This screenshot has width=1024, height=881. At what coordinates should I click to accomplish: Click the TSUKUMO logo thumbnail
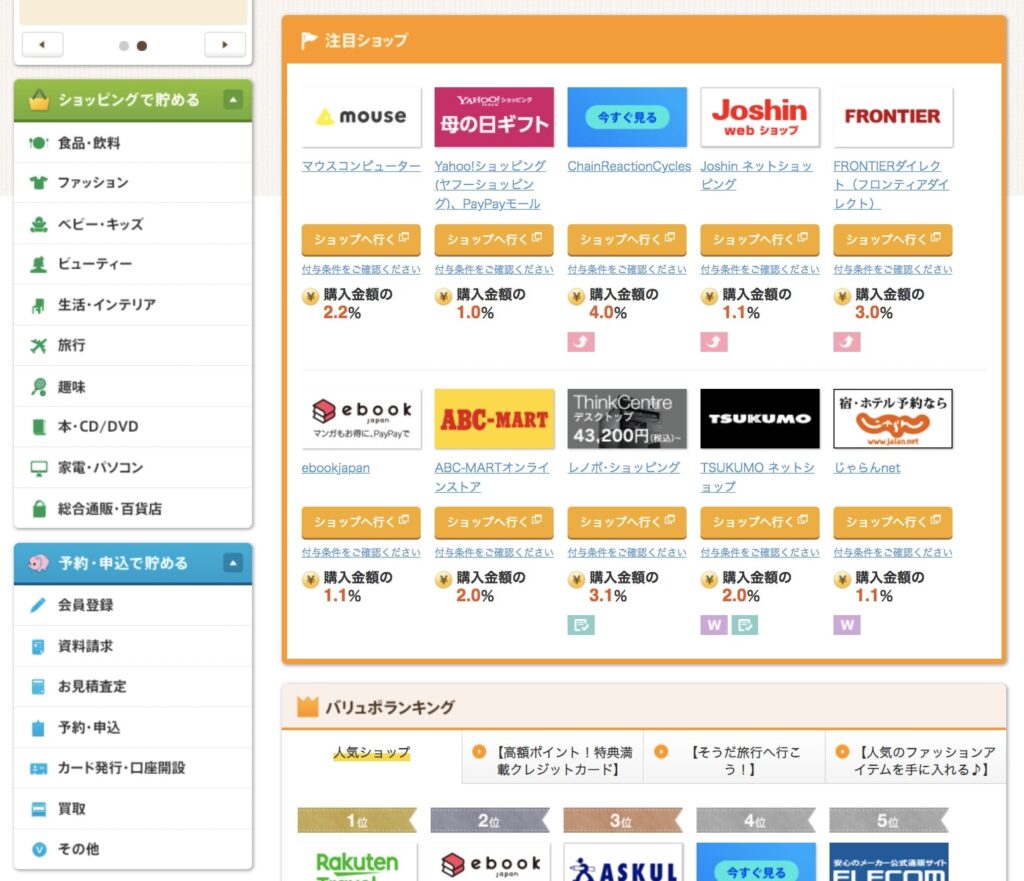(760, 419)
